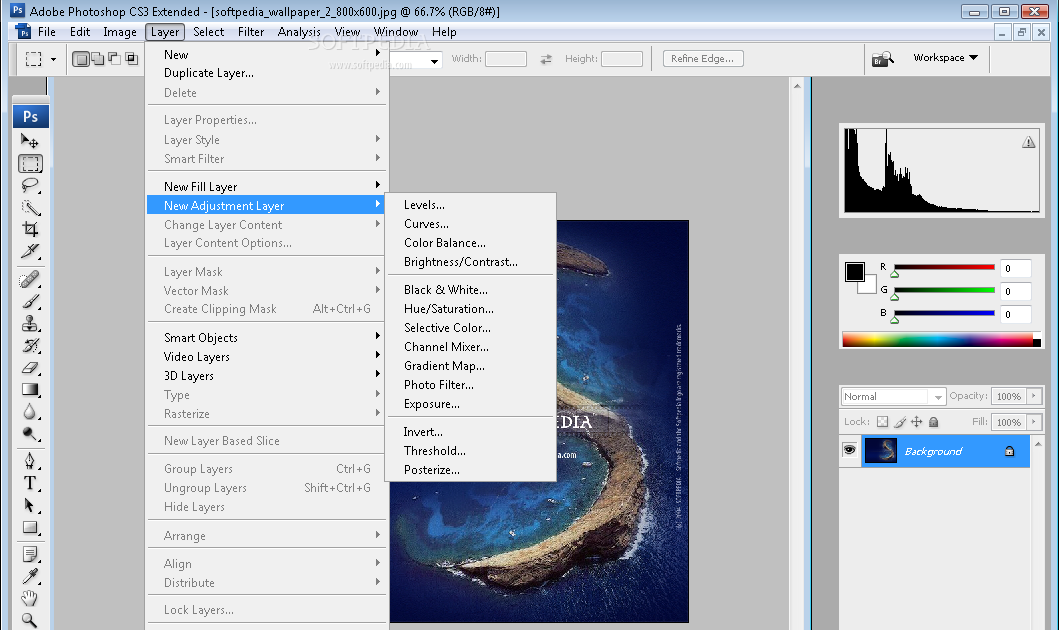Click the Ps logo atop the toolbox
The image size is (1059, 630).
click(30, 116)
